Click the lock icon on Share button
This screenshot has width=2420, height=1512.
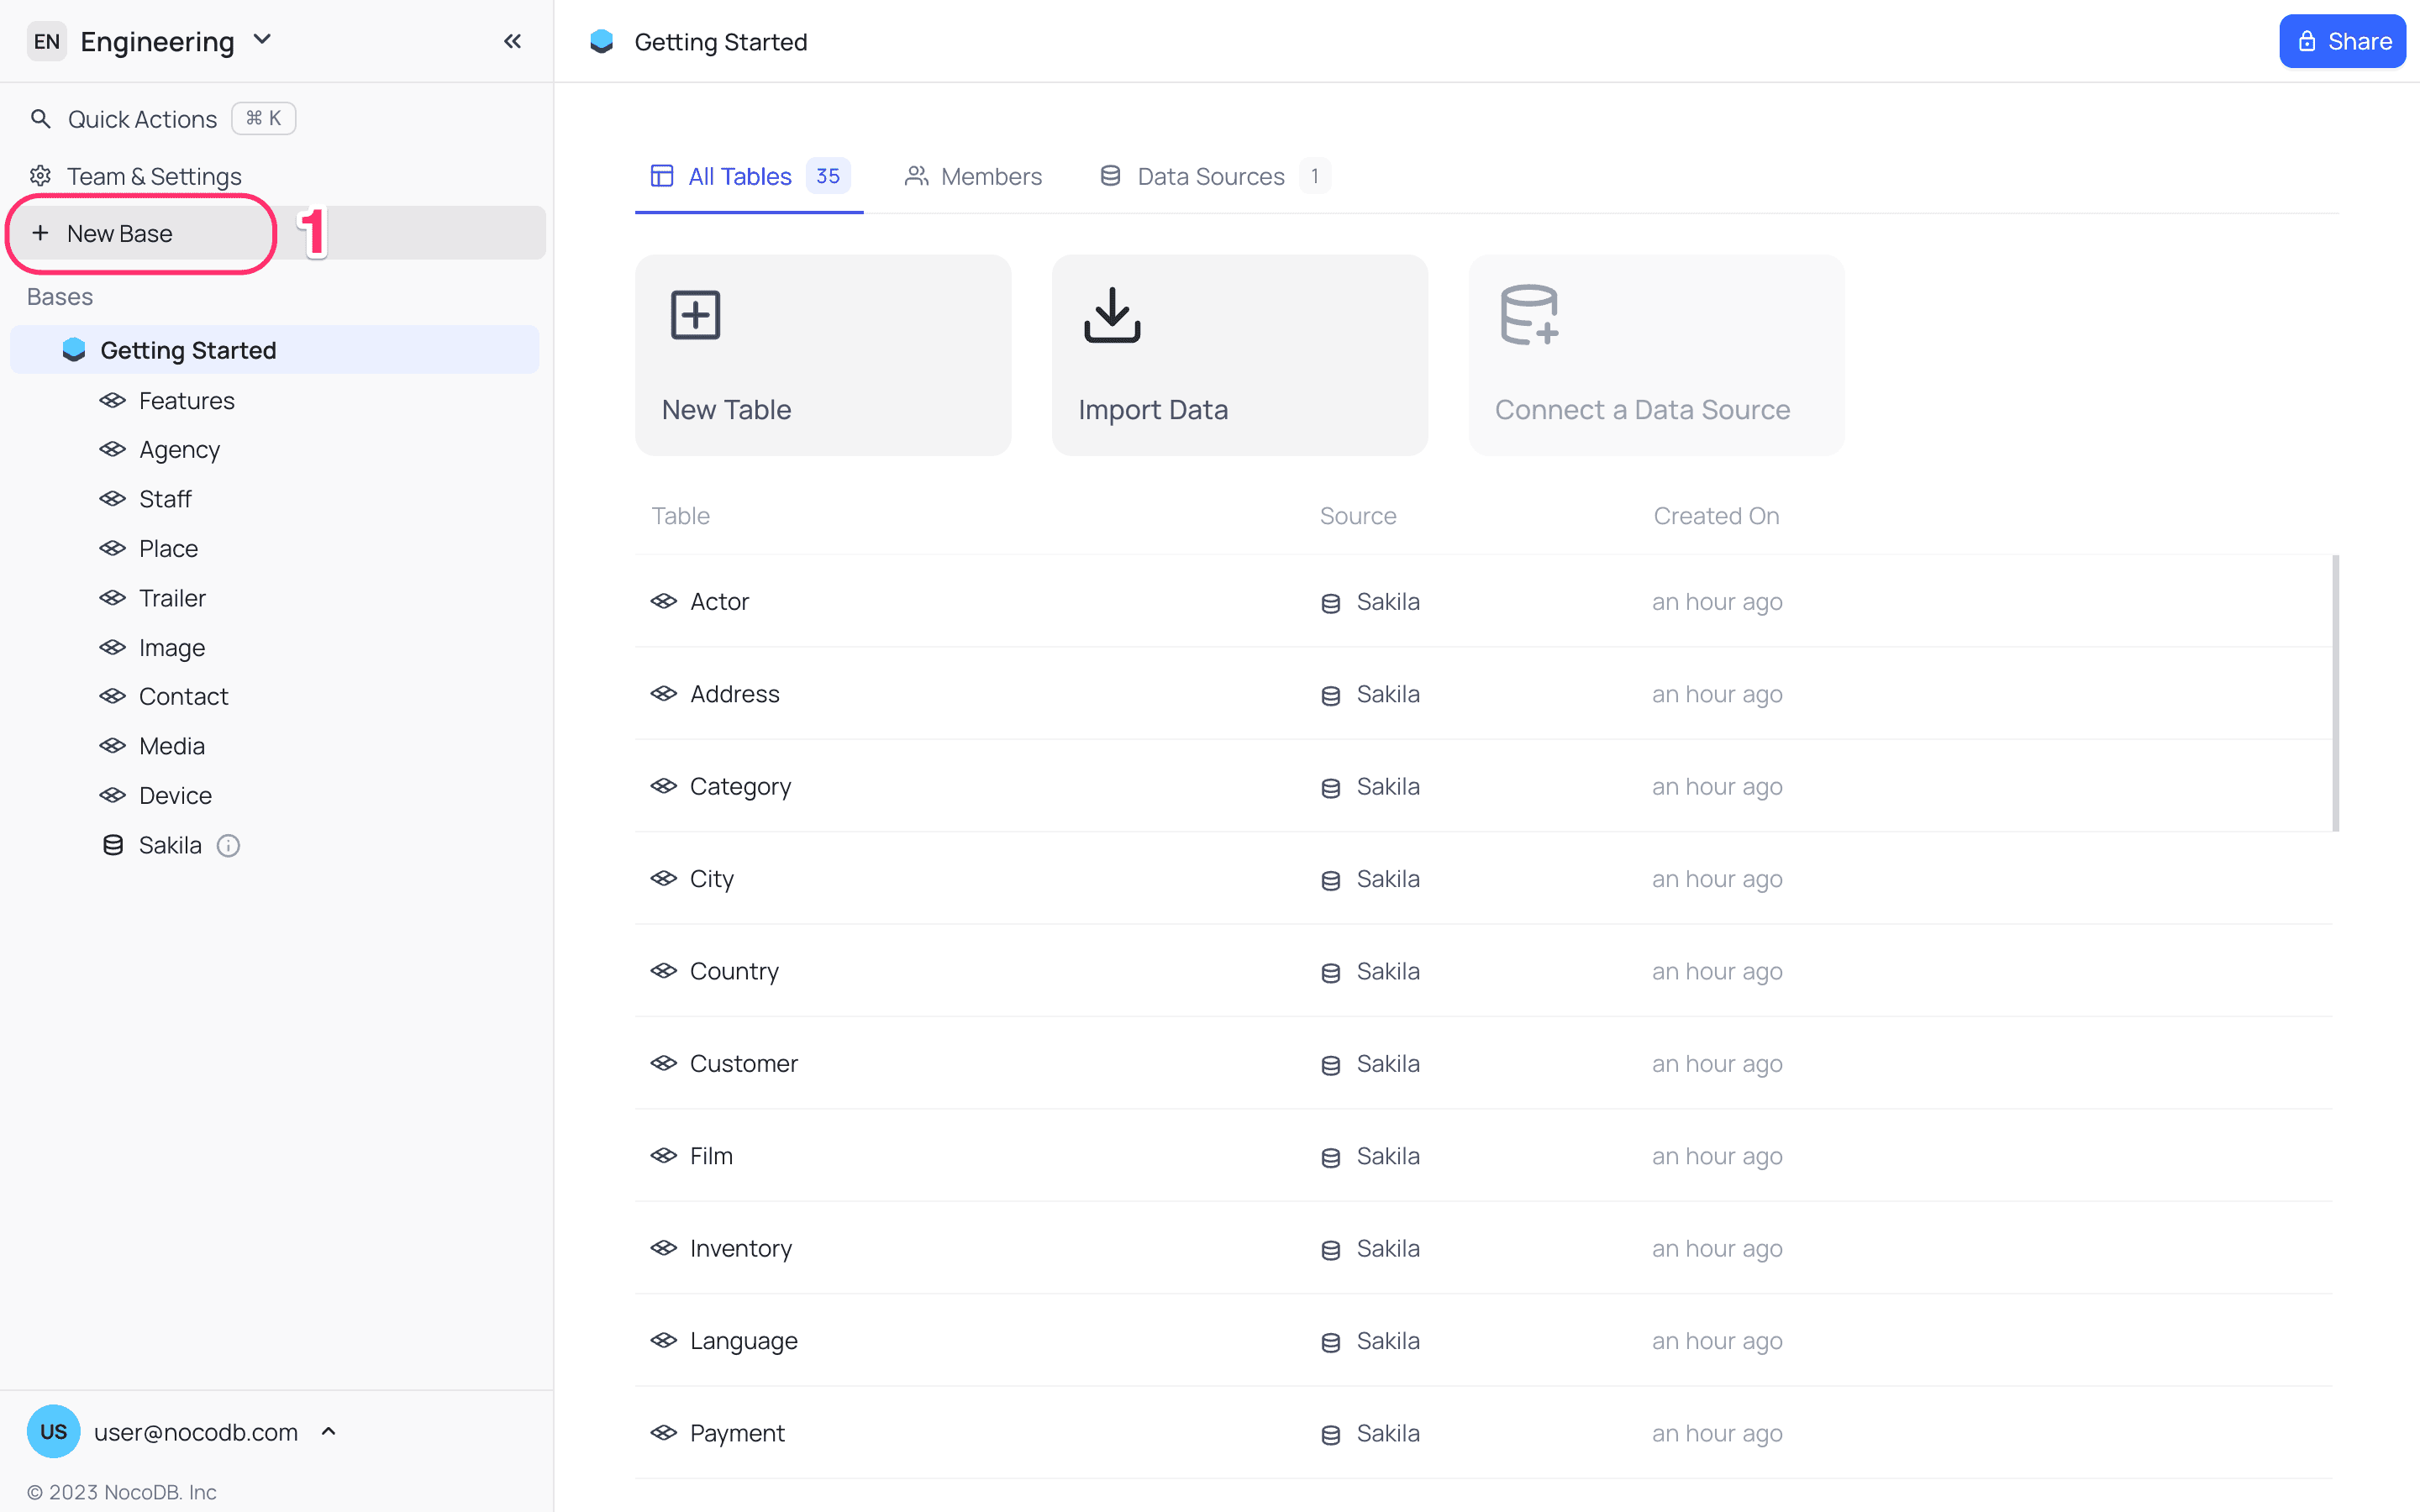pyautogui.click(x=2306, y=41)
